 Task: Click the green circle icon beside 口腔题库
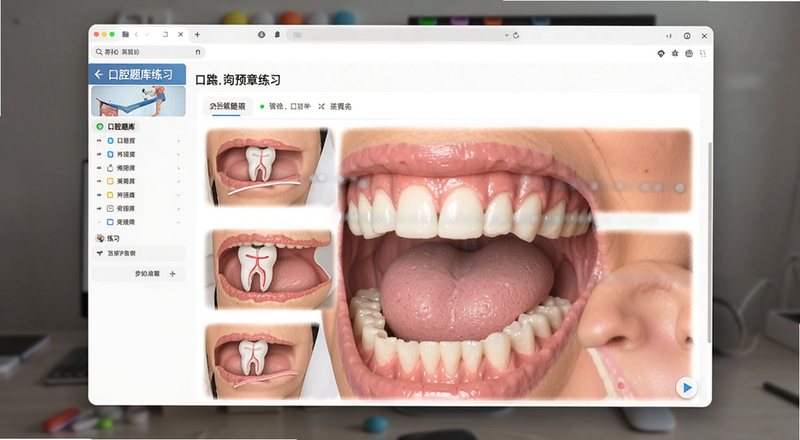(x=100, y=126)
